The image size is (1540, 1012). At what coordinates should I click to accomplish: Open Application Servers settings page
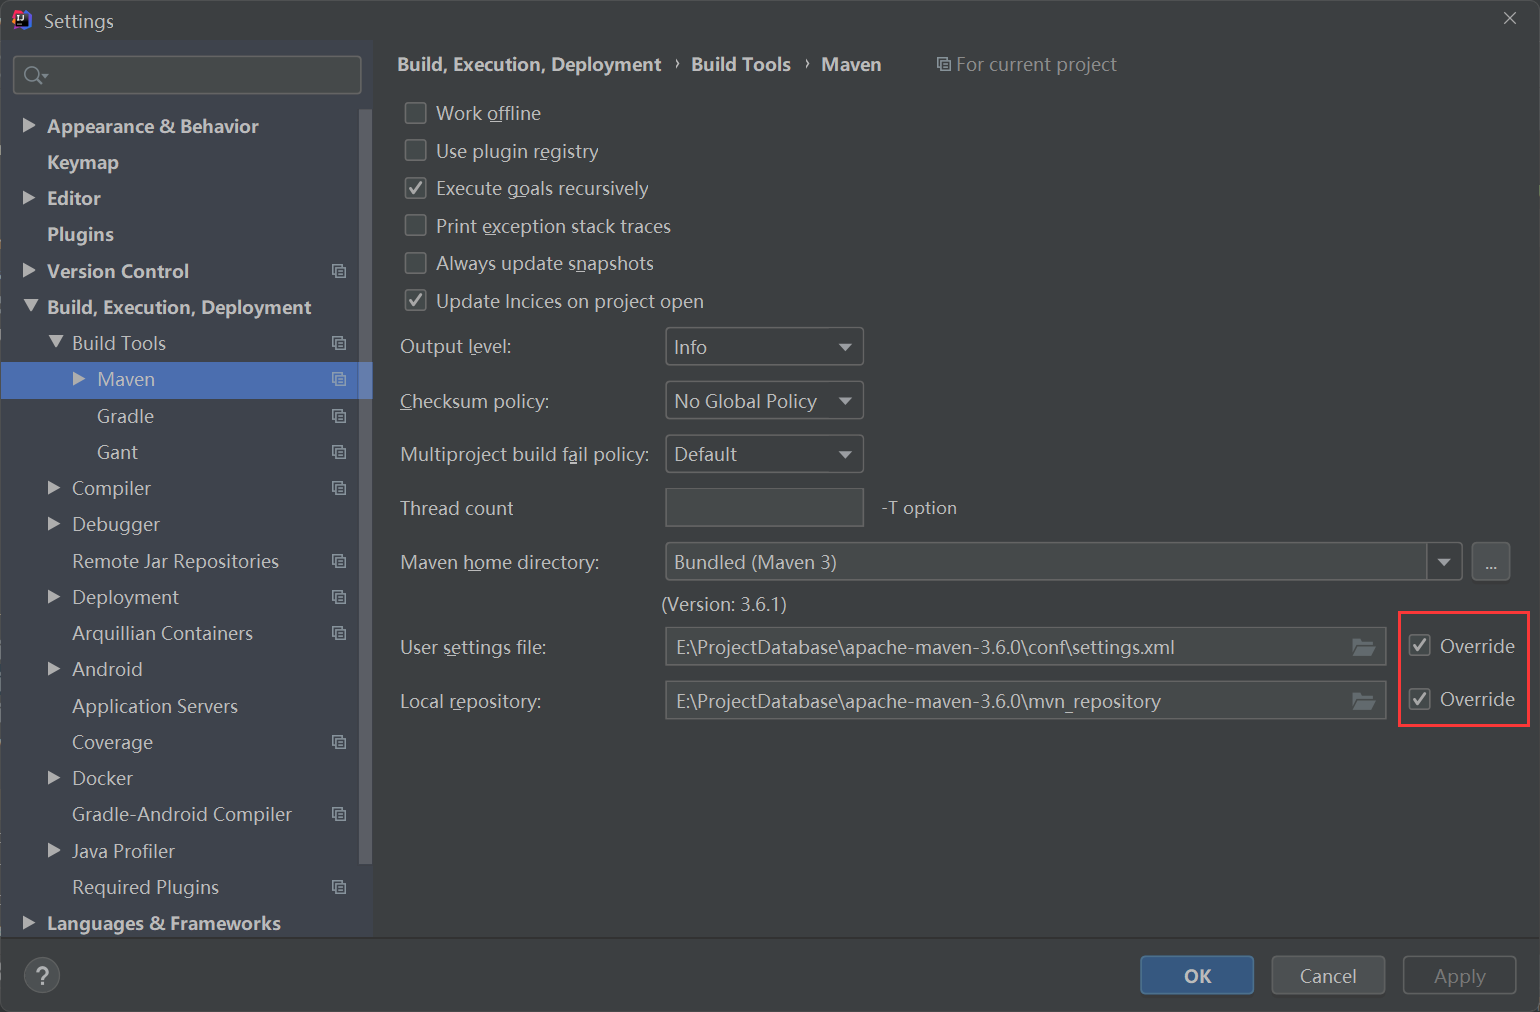click(155, 706)
